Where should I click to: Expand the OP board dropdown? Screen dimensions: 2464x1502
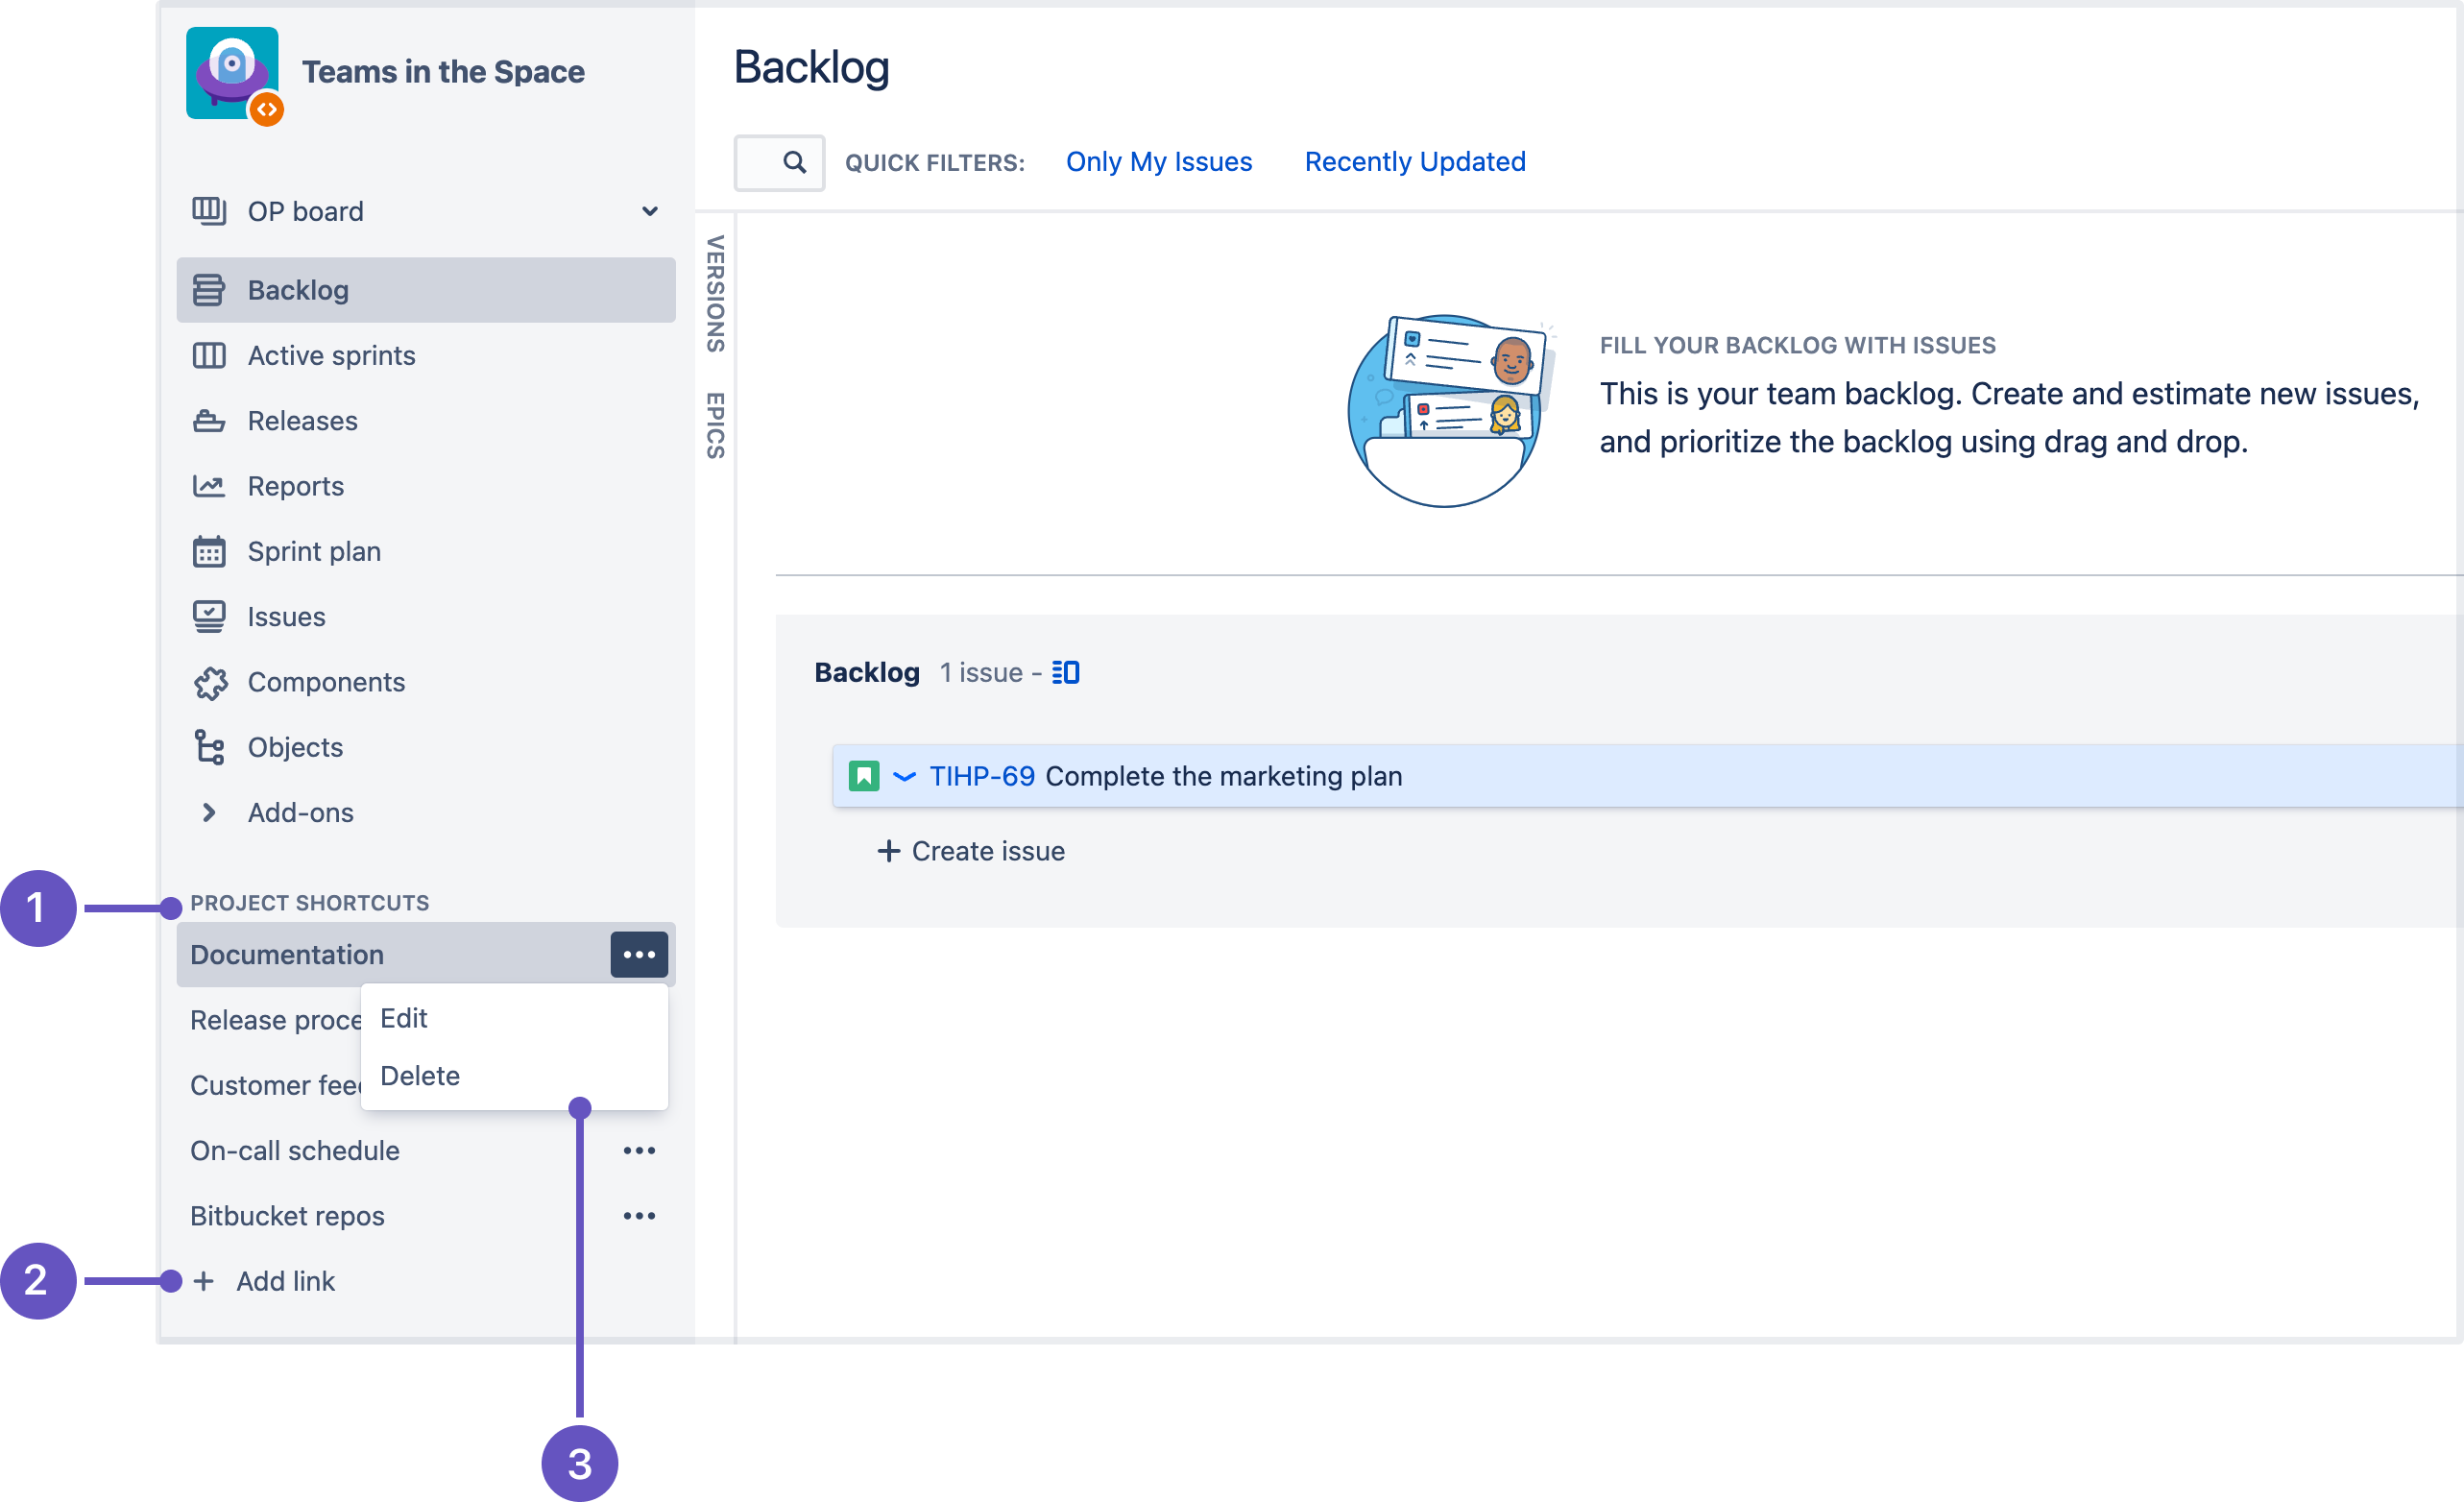[651, 209]
